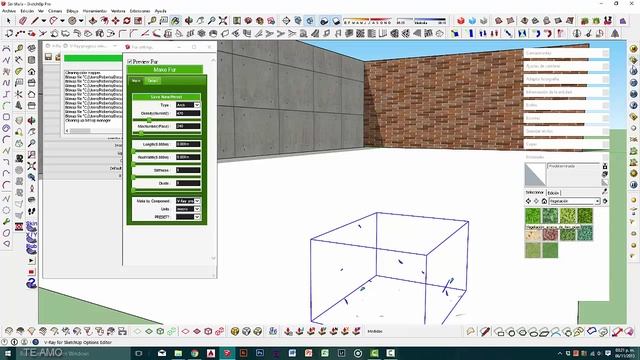Open the Mail app in taskbar
The height and width of the screenshot is (360, 640).
coord(162,353)
